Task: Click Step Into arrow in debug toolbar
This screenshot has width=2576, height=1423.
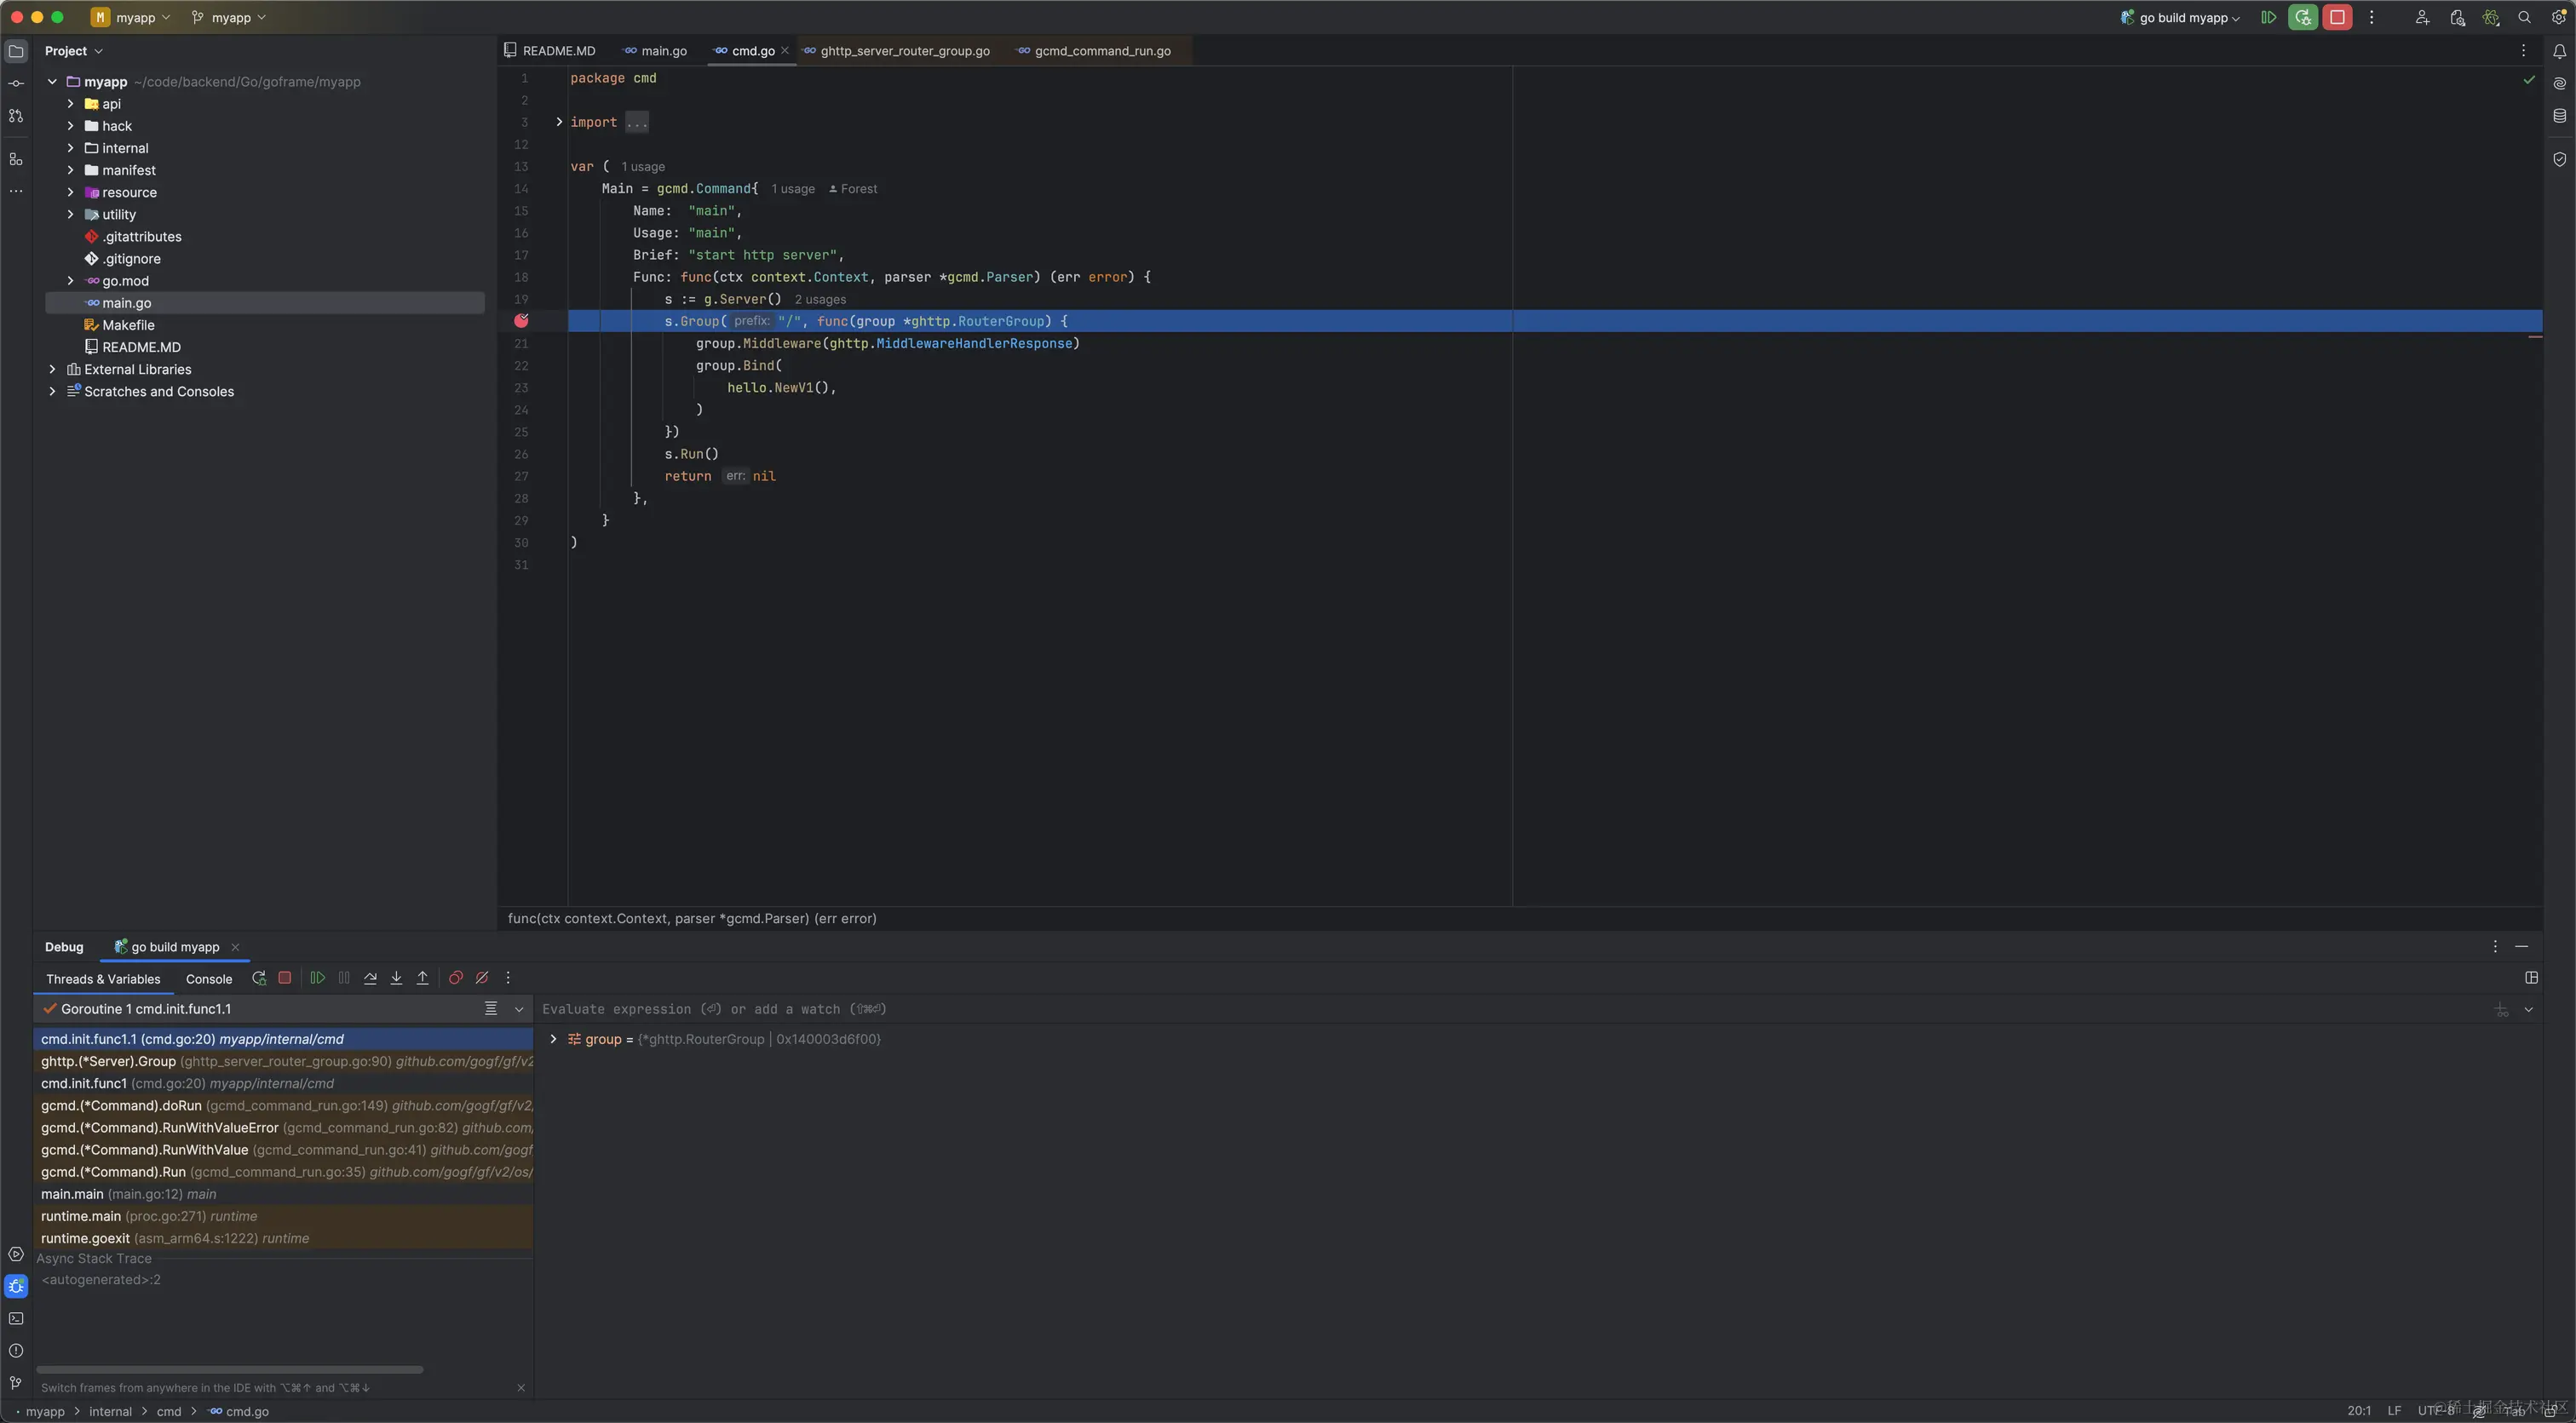Action: click(x=396, y=978)
